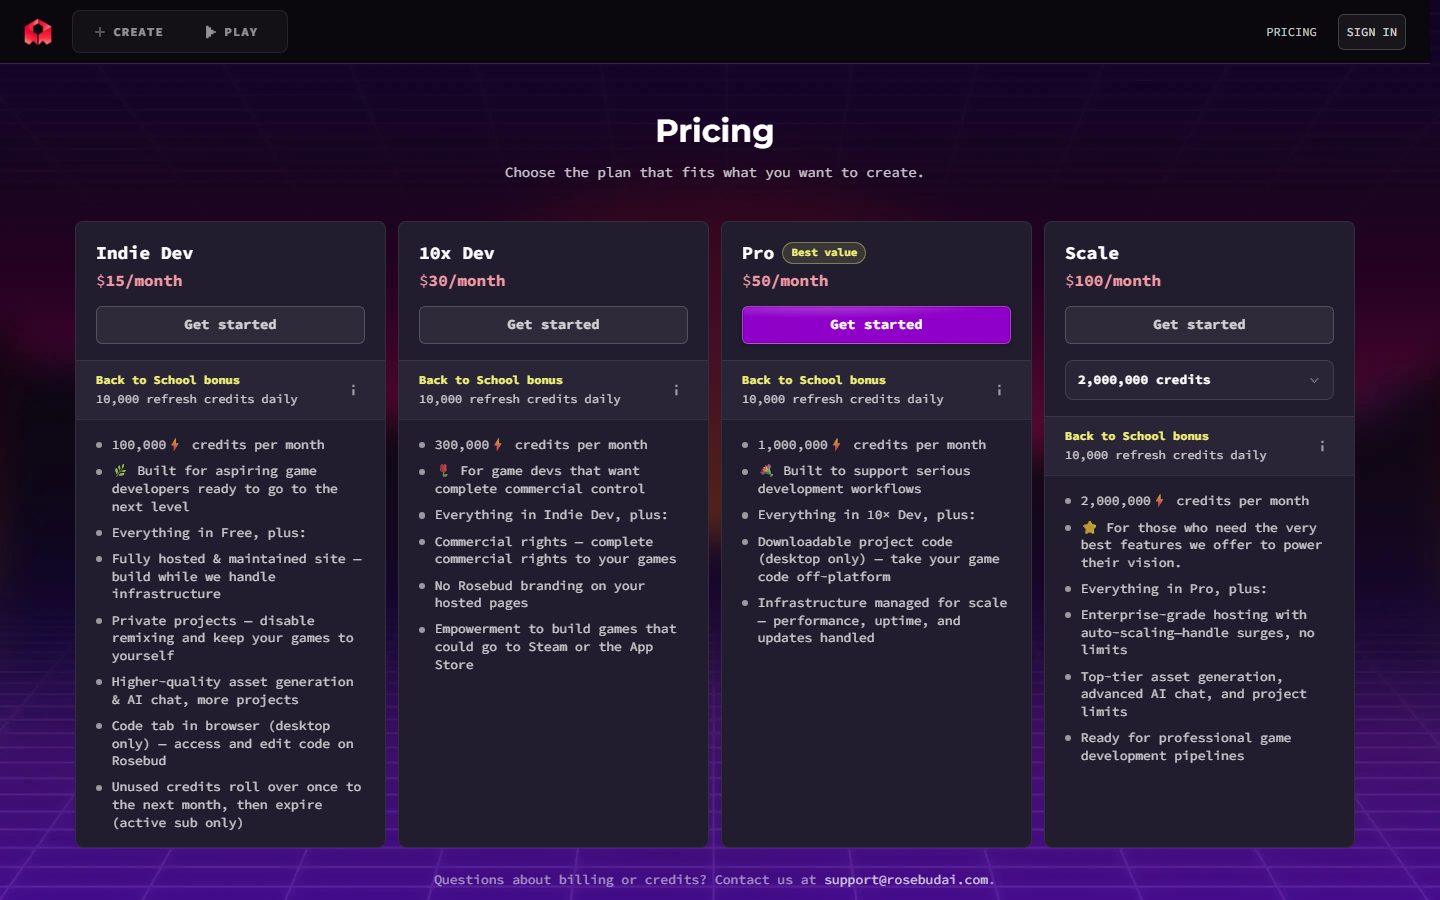
Task: Open the Play menu item
Action: tap(232, 32)
